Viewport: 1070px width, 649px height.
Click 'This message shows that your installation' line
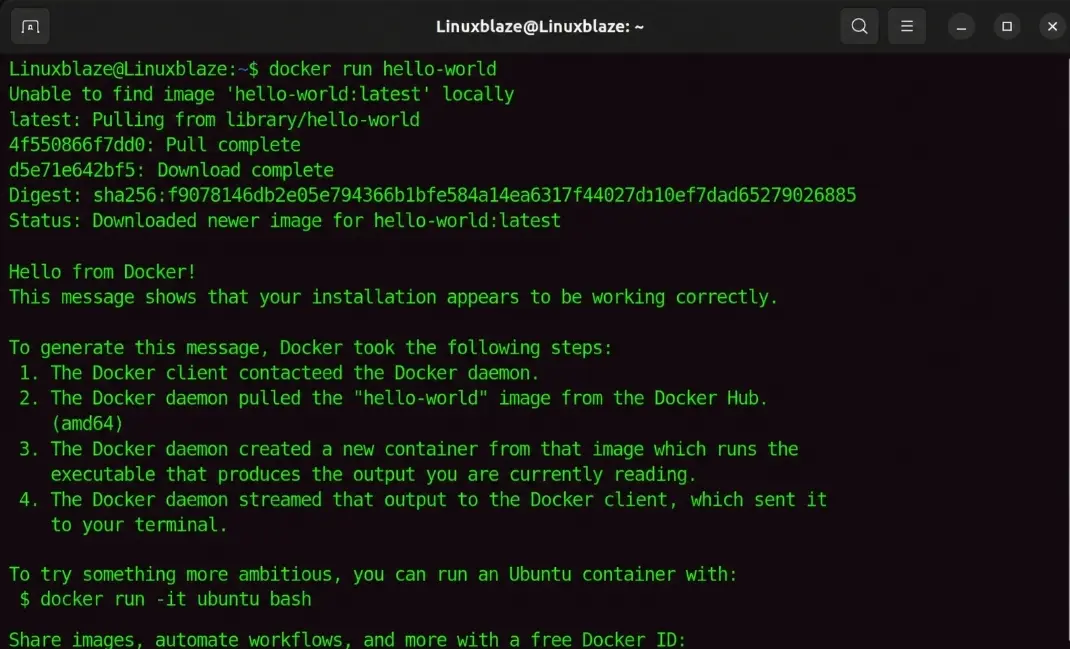393,297
